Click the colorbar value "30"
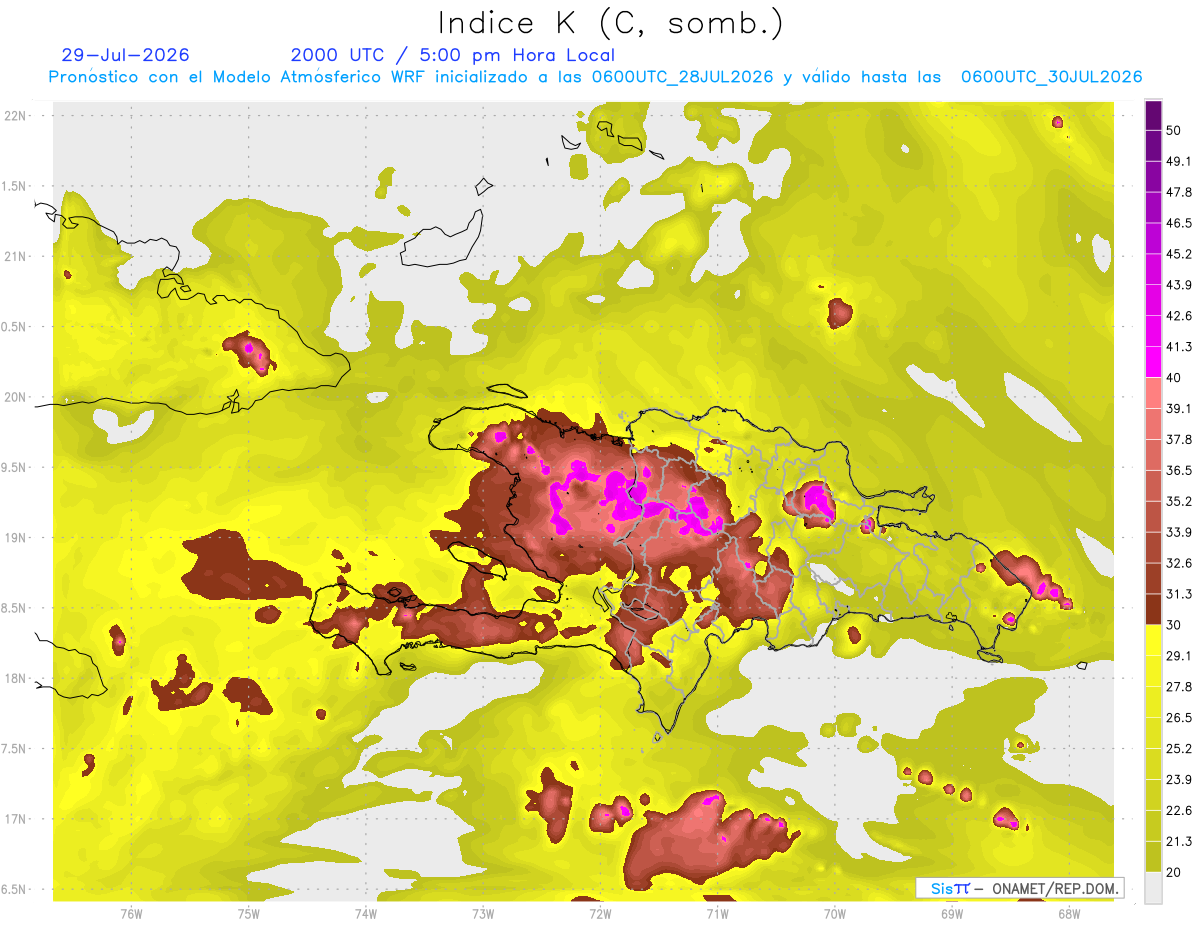This screenshot has height=927, width=1200. pos(1174,625)
